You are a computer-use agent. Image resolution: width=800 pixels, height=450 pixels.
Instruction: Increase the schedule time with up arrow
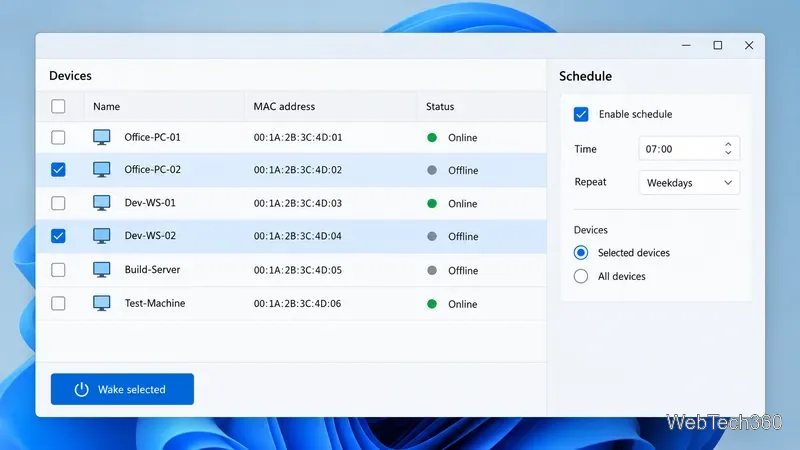coord(728,144)
